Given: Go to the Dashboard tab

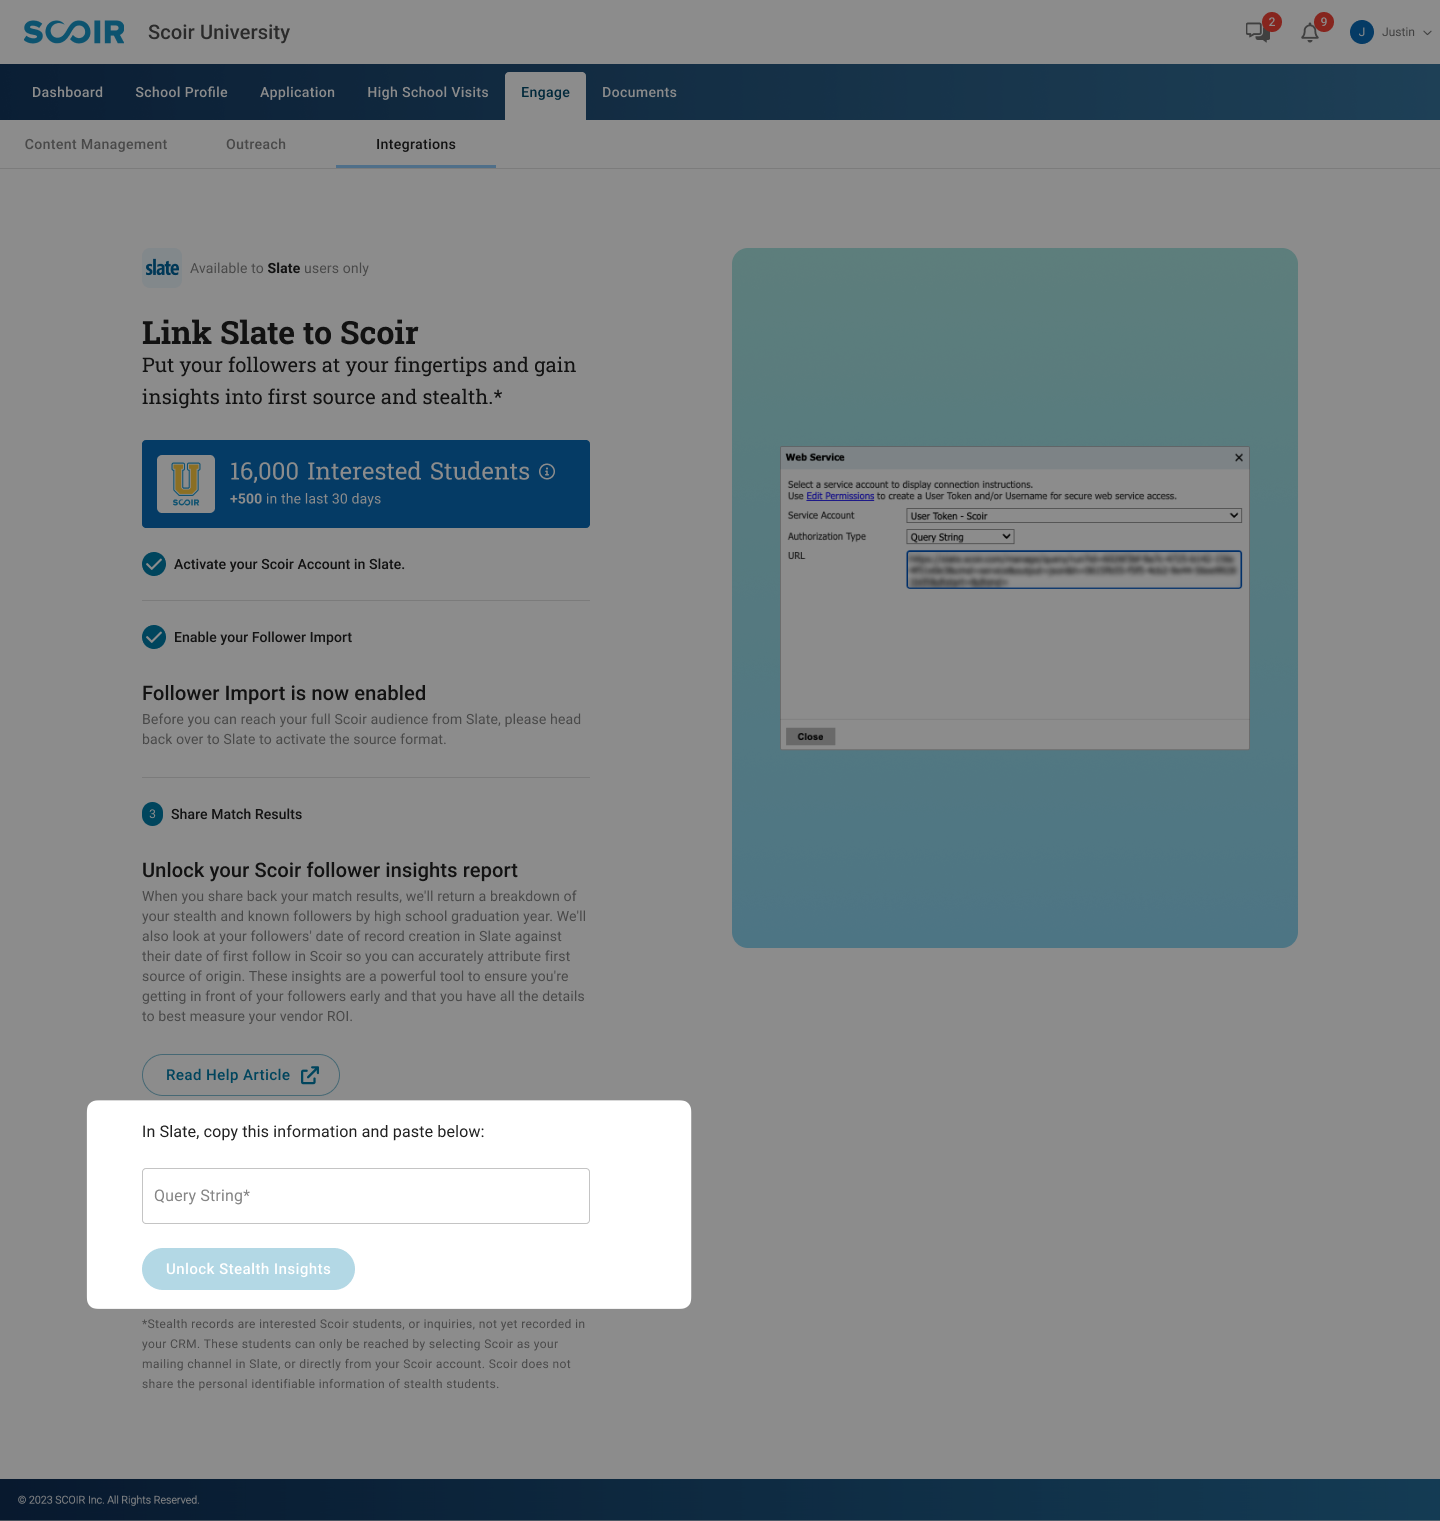Looking at the screenshot, I should click(67, 92).
